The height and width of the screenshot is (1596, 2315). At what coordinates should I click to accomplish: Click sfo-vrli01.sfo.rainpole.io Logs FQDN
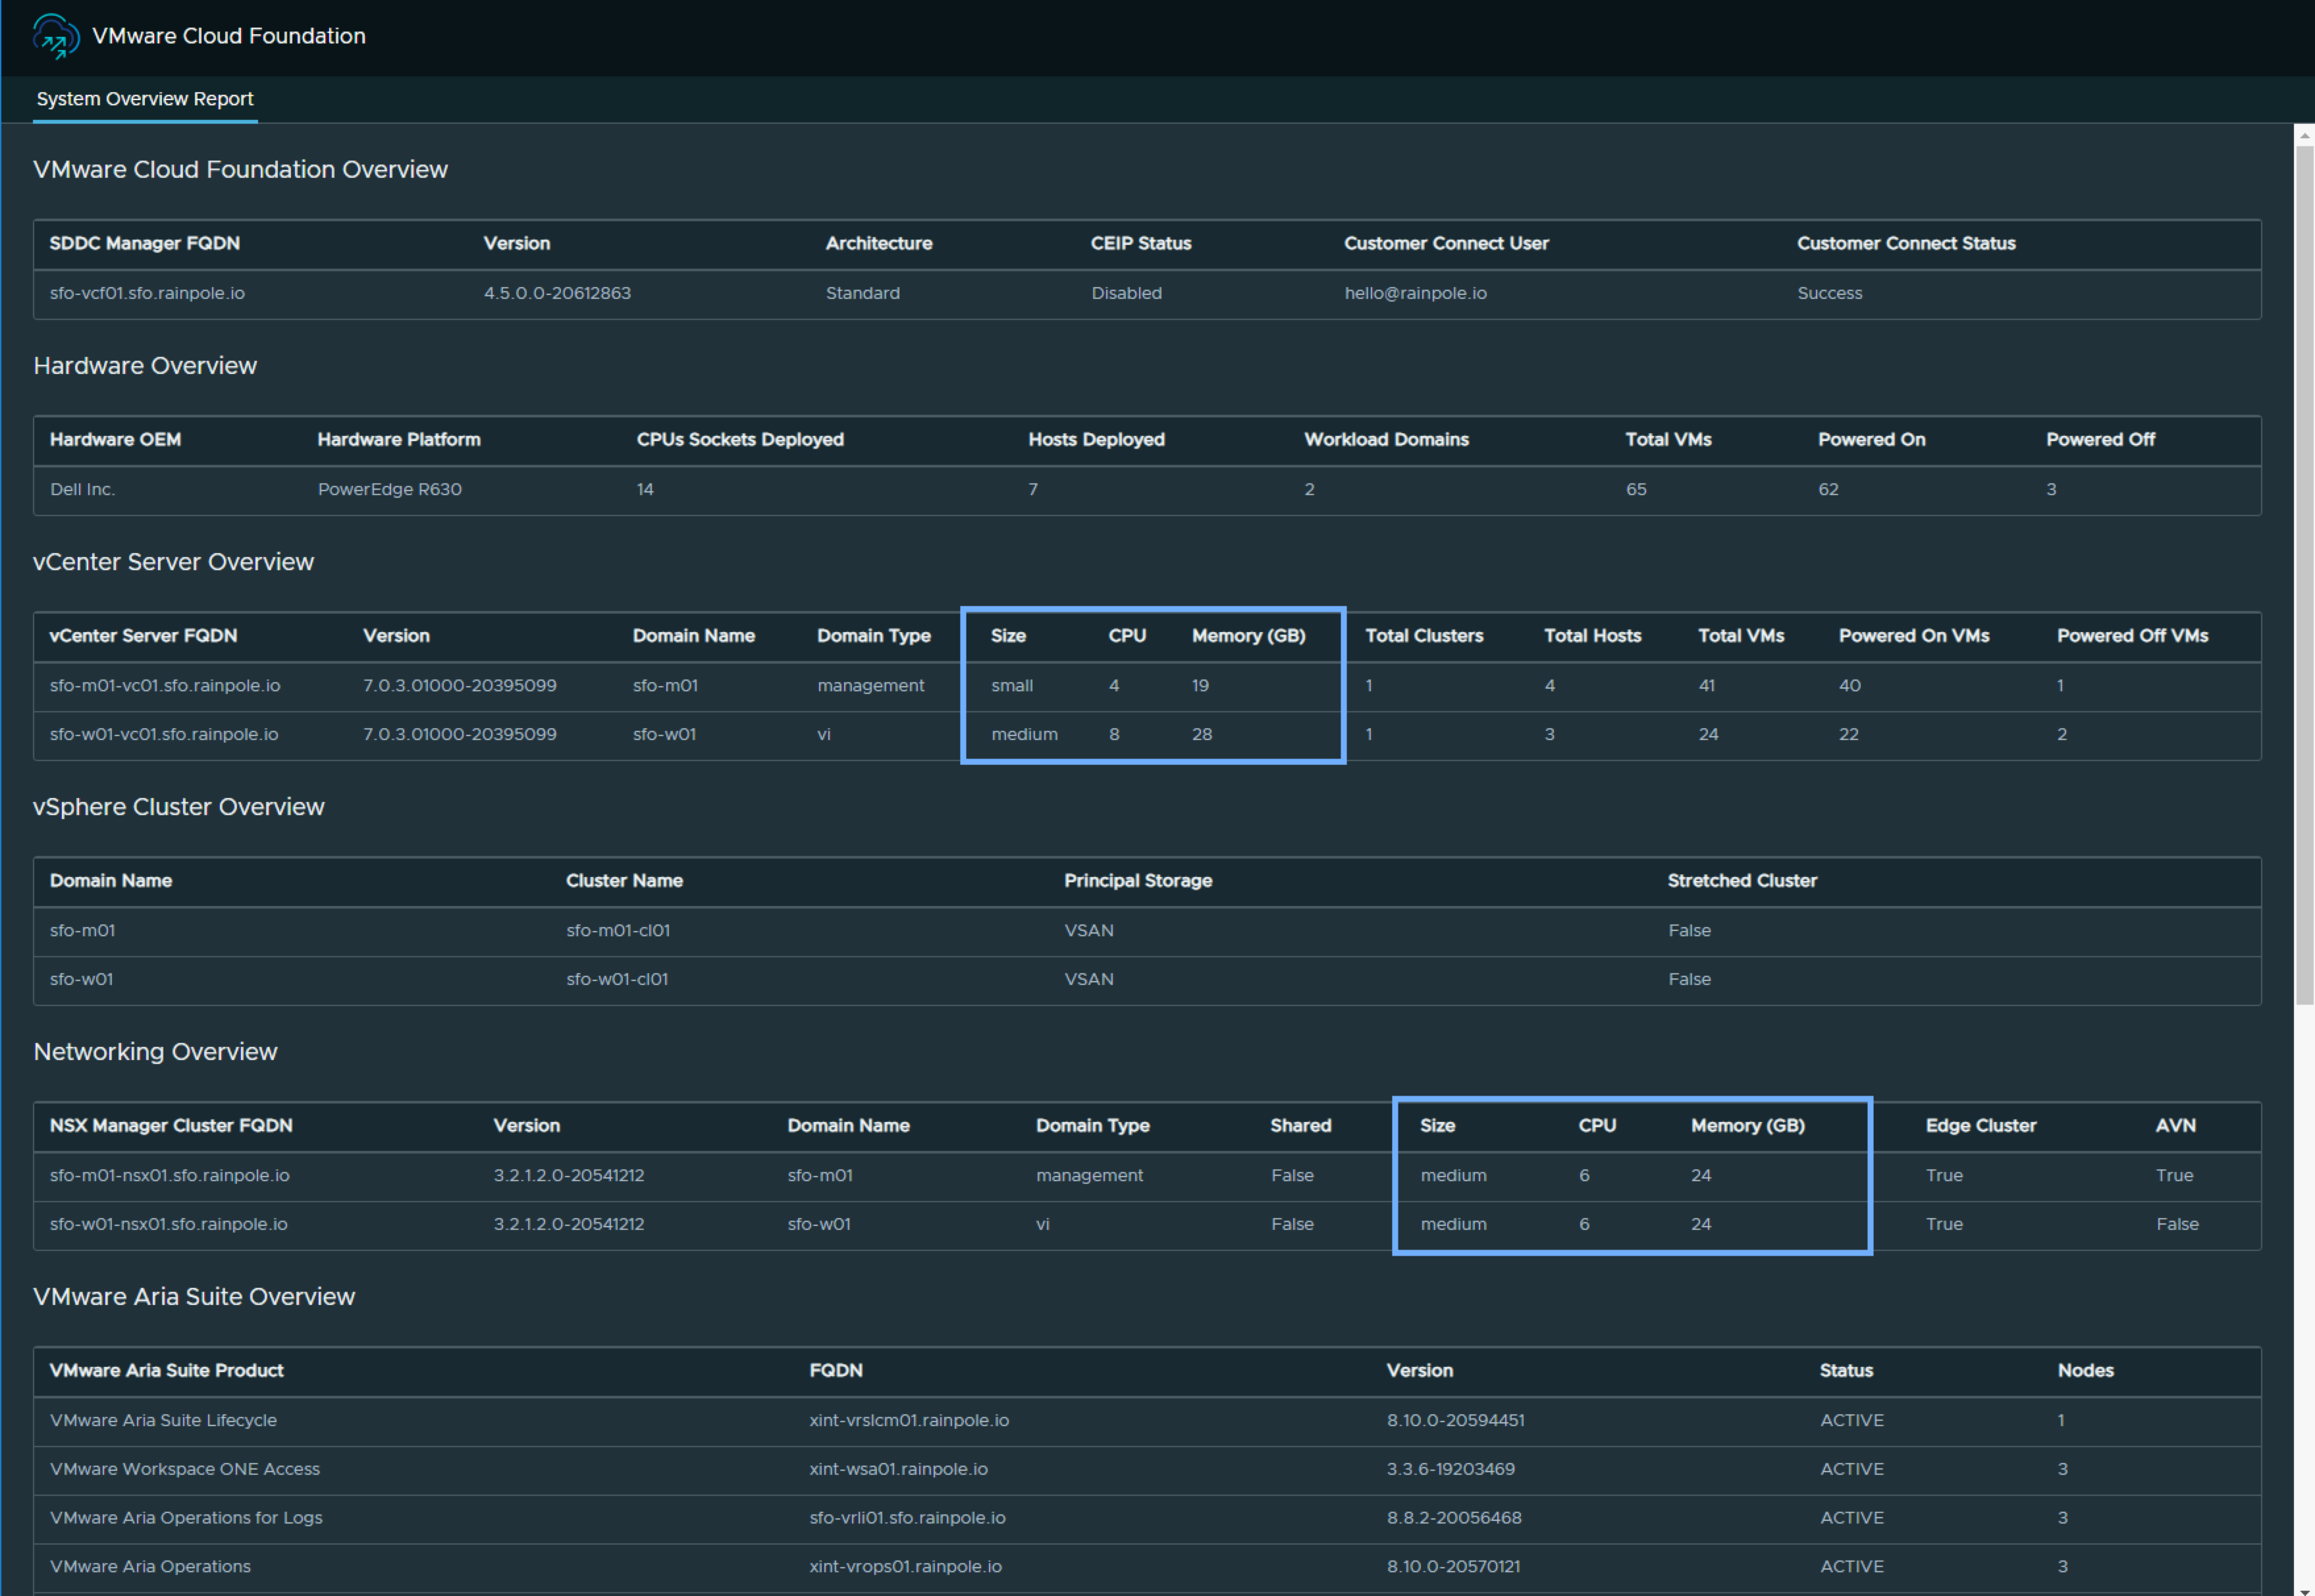pyautogui.click(x=907, y=1518)
